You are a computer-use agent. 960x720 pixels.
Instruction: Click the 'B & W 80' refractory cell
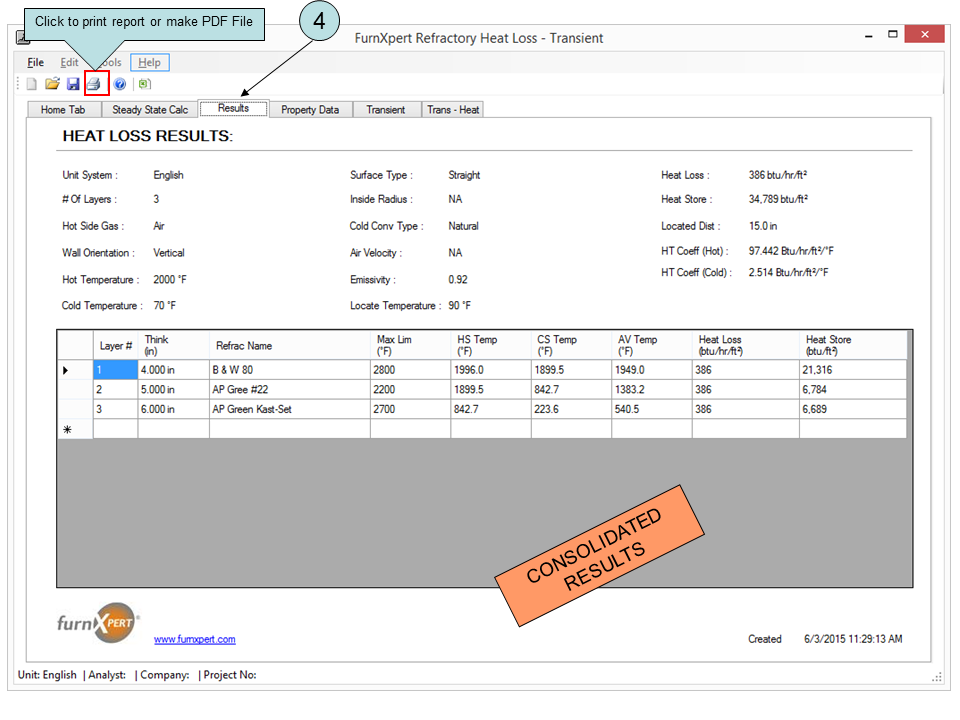pos(290,370)
